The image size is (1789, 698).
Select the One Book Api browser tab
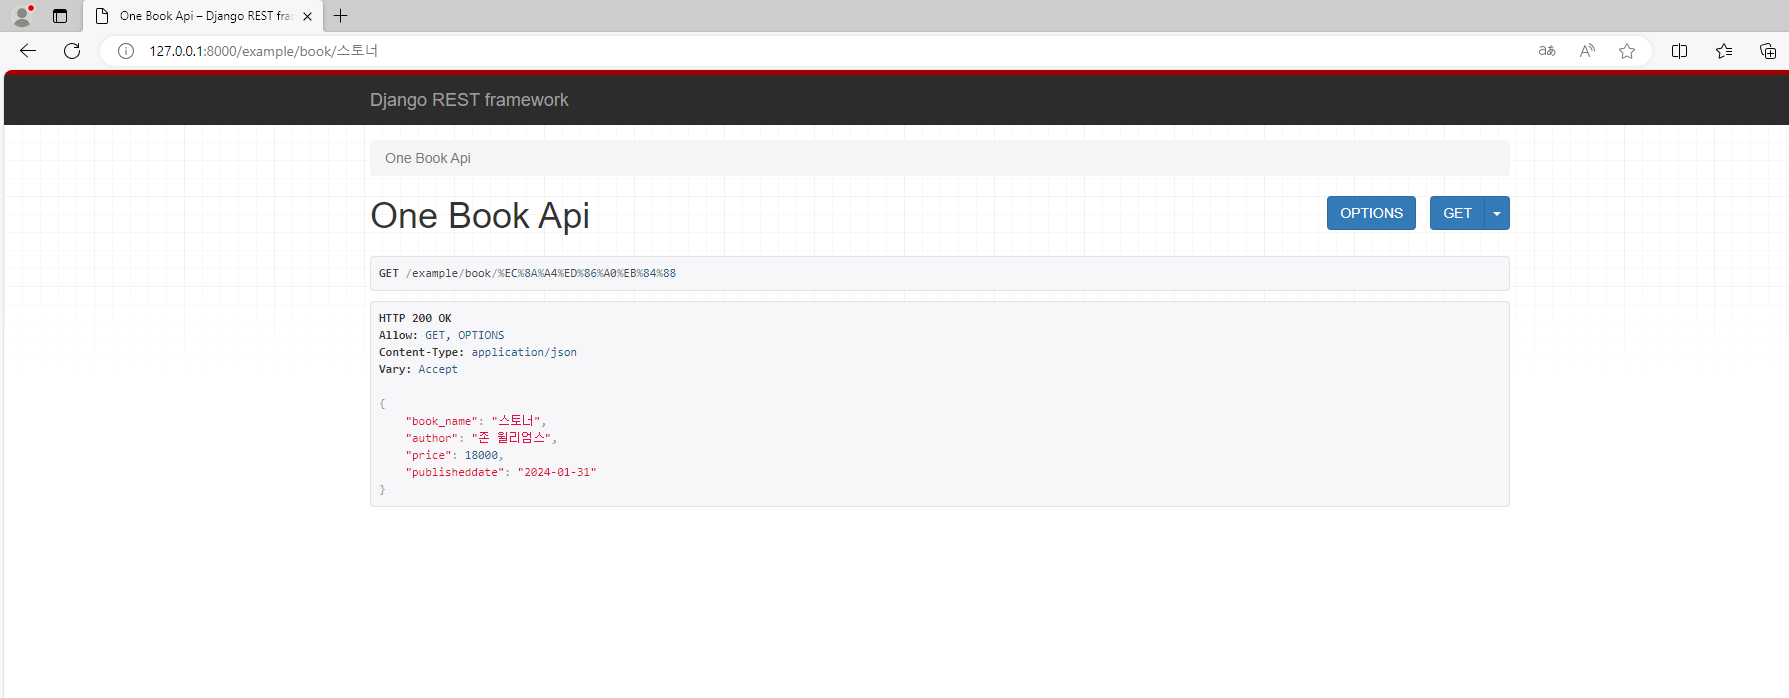pos(204,16)
